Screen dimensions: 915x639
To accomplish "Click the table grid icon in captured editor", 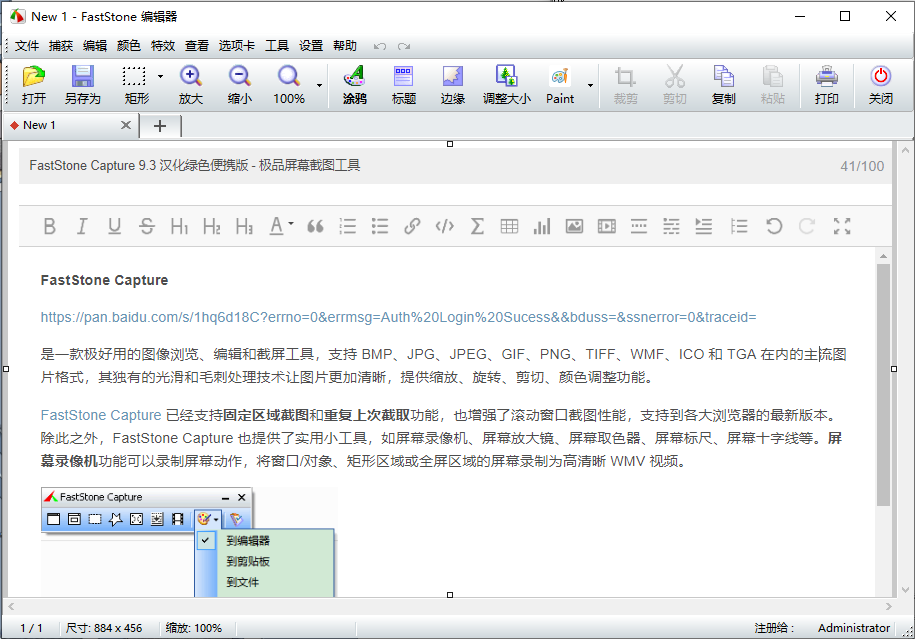I will coord(509,226).
